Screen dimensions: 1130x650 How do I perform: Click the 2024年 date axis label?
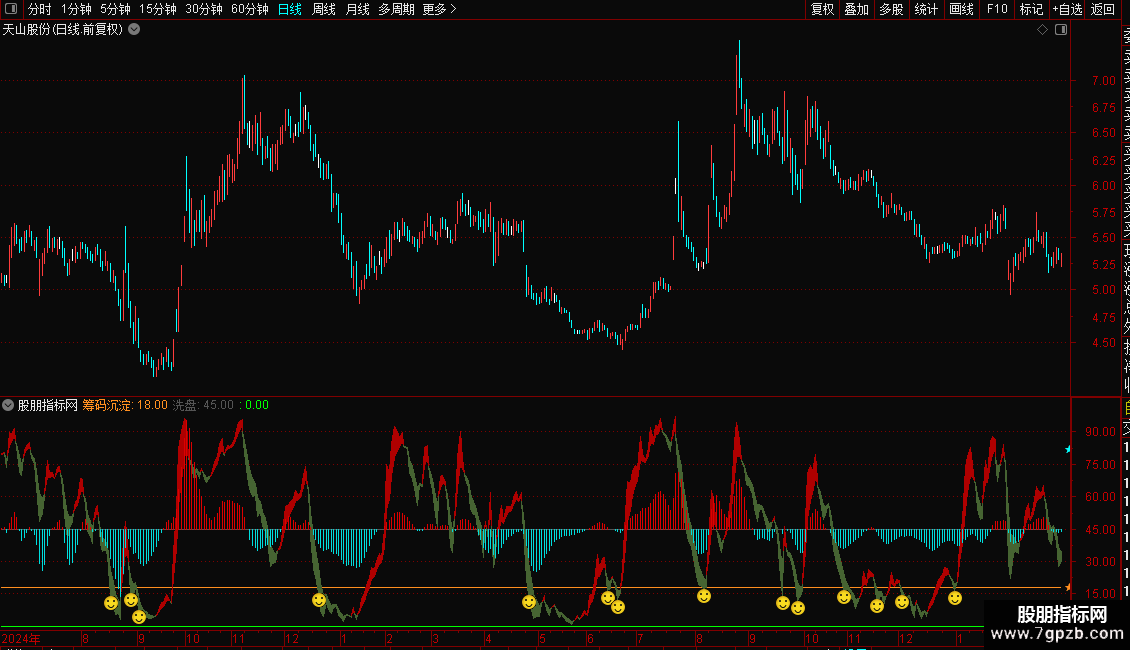[x=21, y=638]
